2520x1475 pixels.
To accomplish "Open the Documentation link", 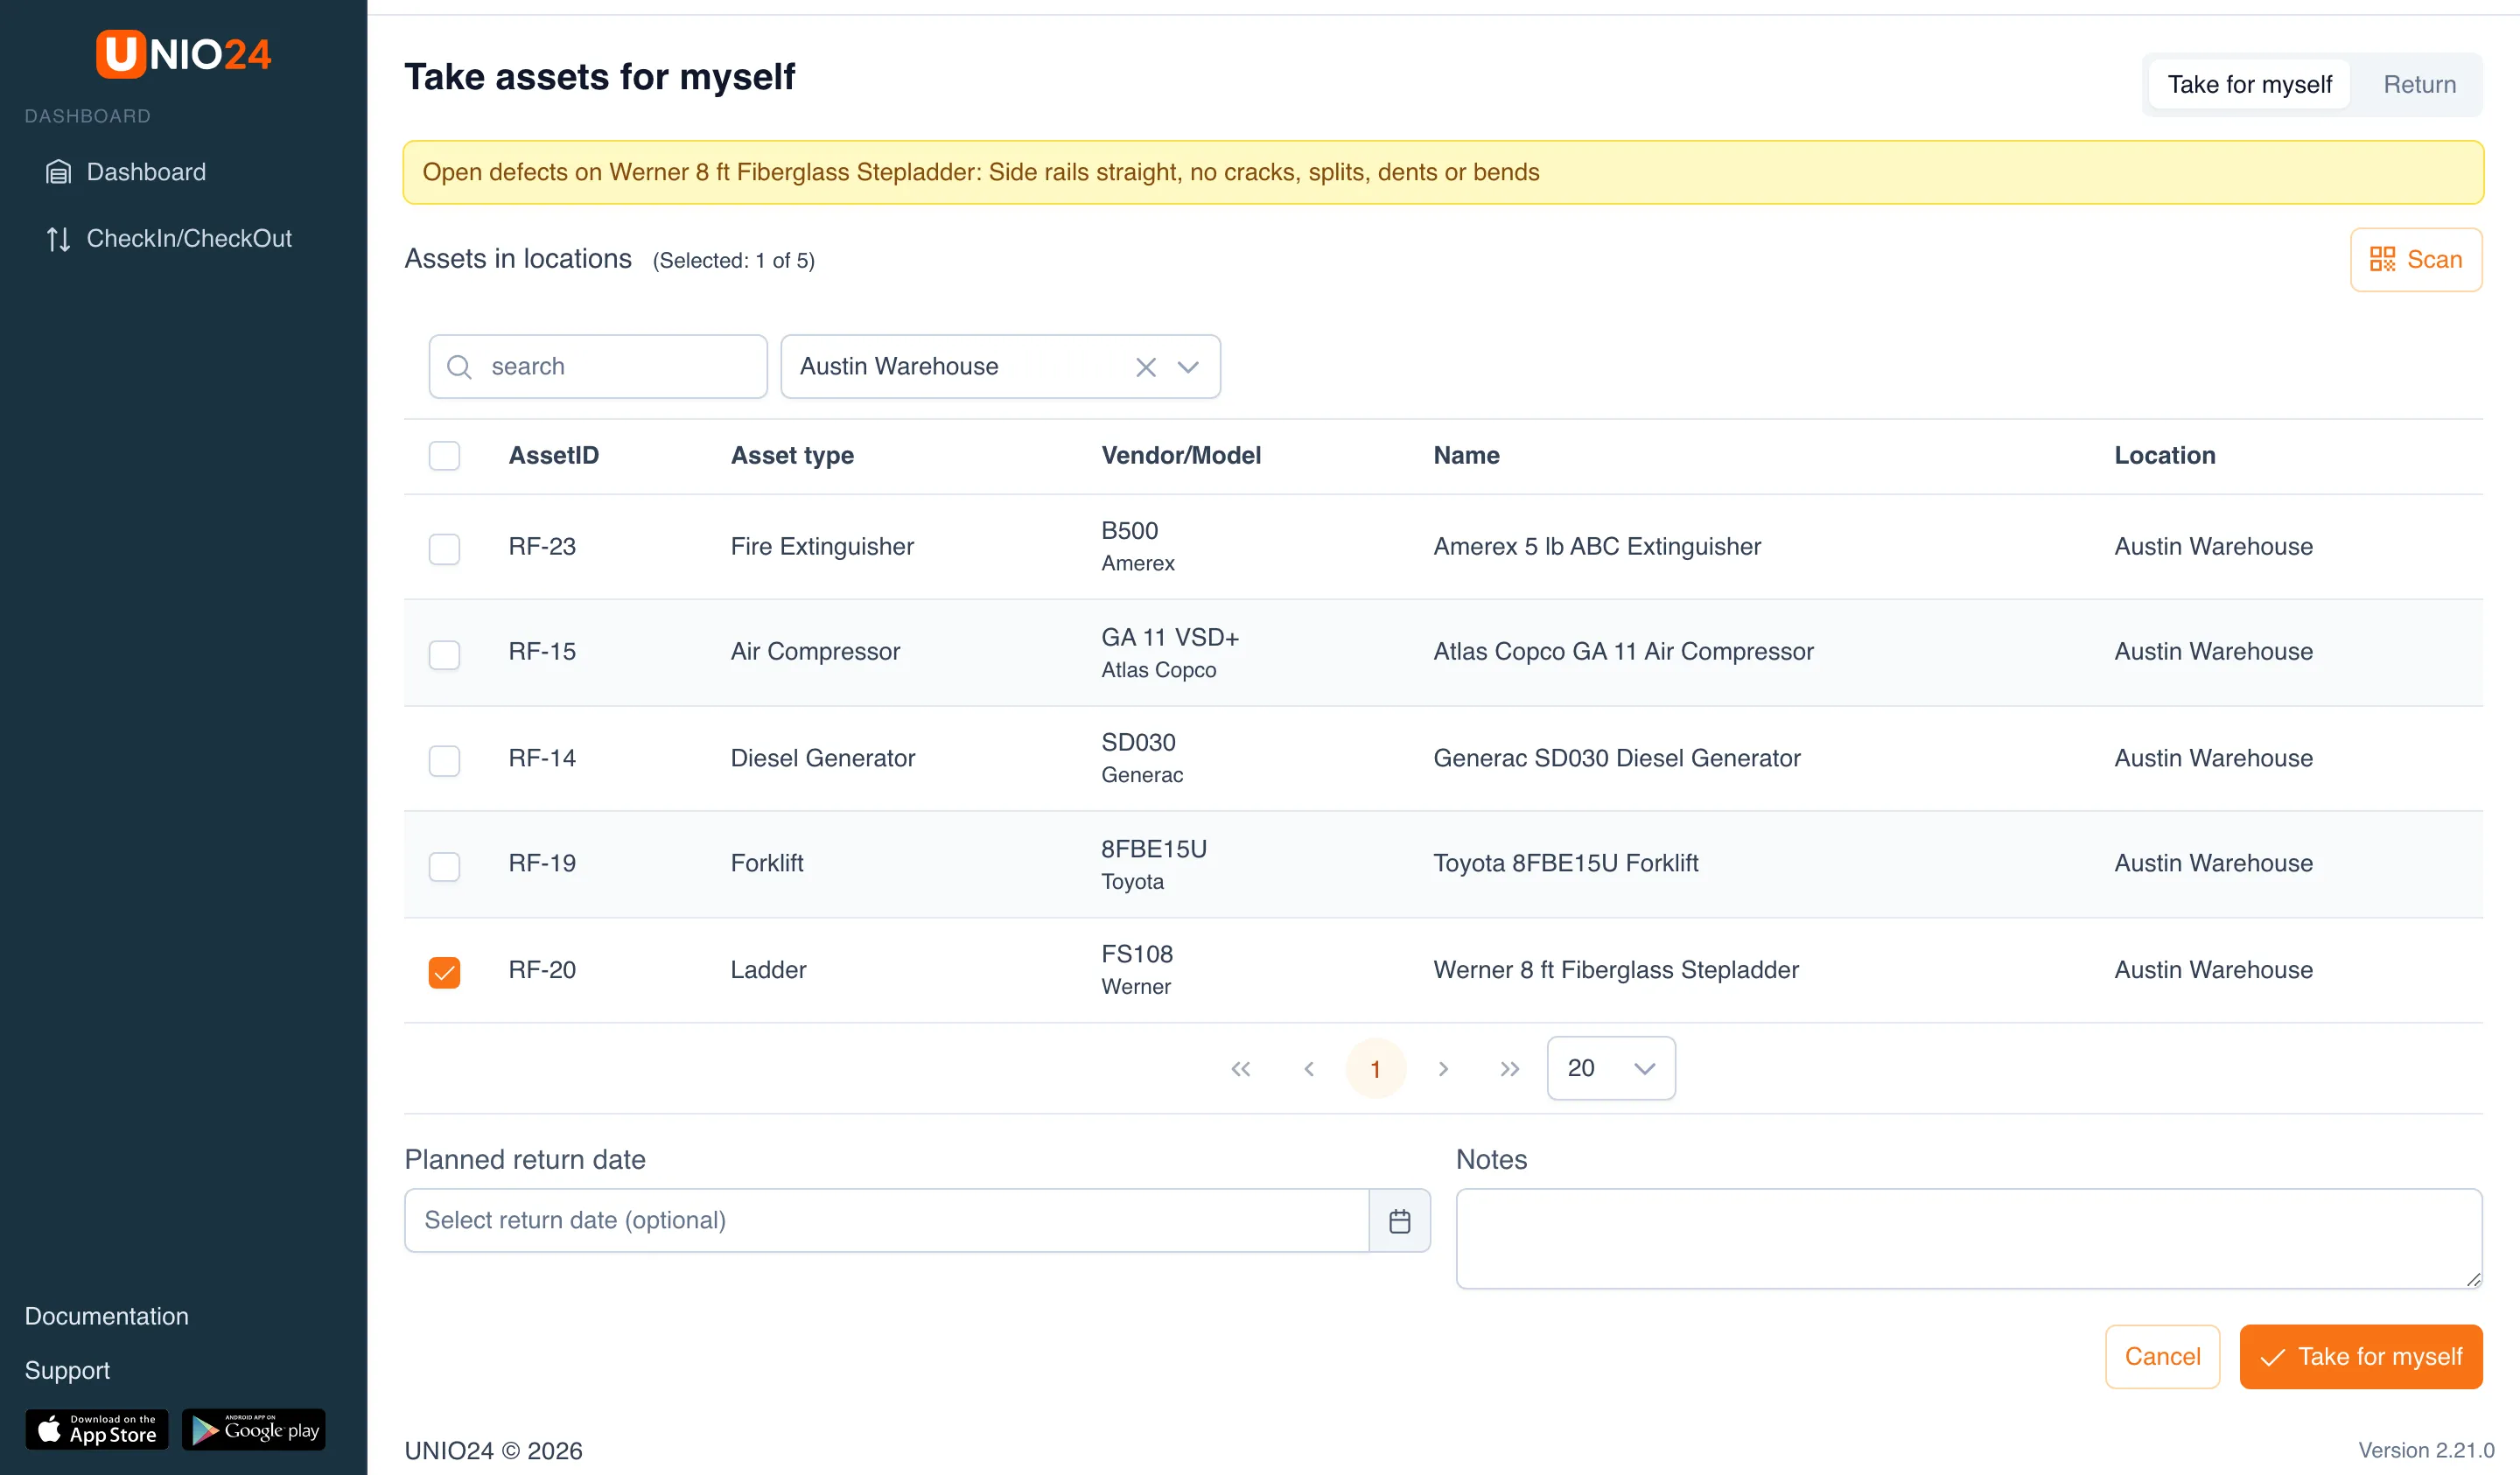I will pyautogui.click(x=107, y=1316).
